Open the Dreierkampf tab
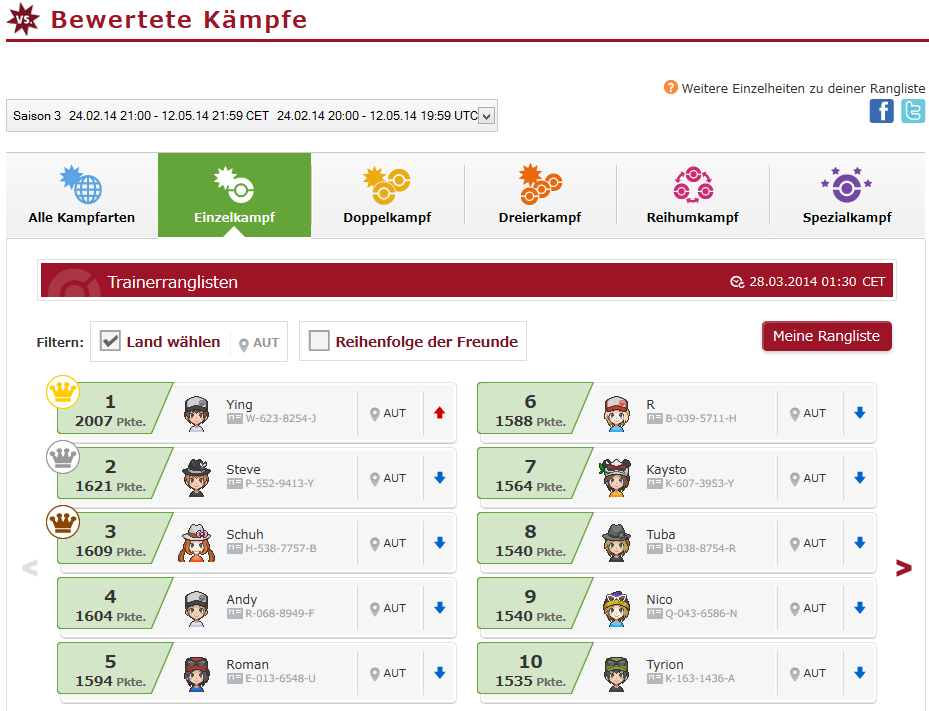Viewport: 929px width, 711px height. click(x=540, y=195)
